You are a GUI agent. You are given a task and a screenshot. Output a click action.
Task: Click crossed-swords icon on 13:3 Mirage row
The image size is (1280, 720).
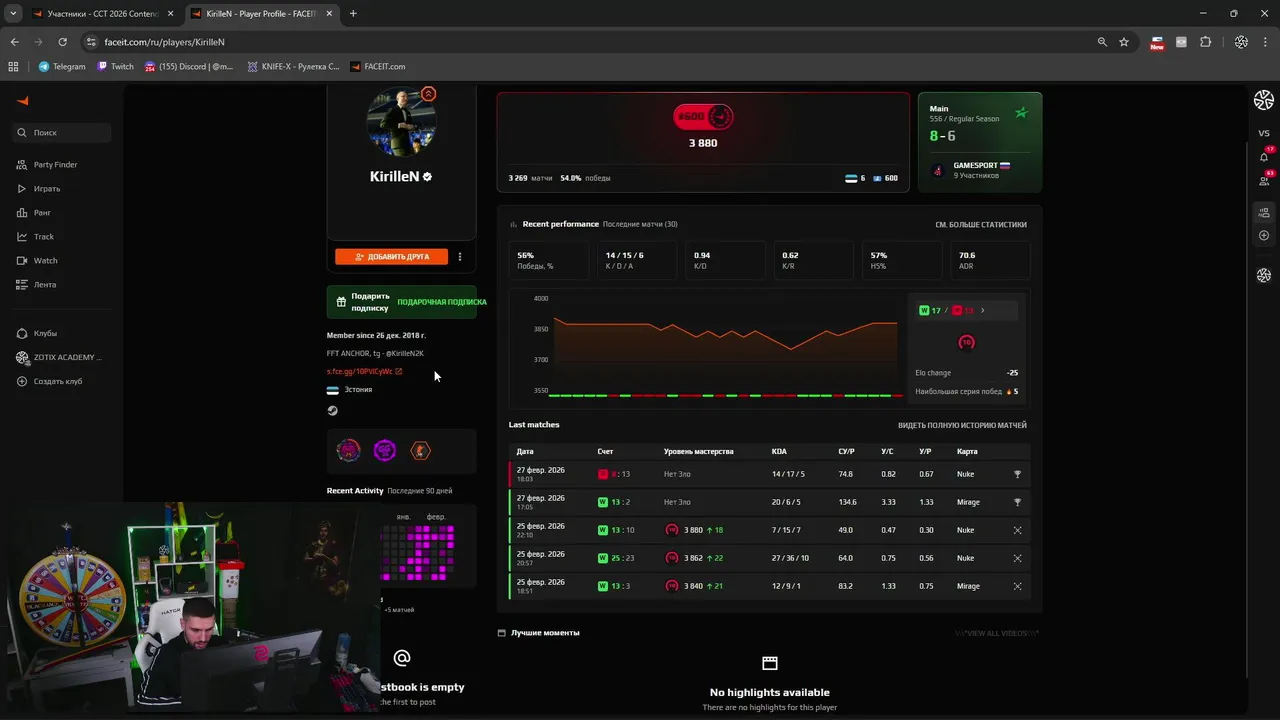coord(1017,586)
